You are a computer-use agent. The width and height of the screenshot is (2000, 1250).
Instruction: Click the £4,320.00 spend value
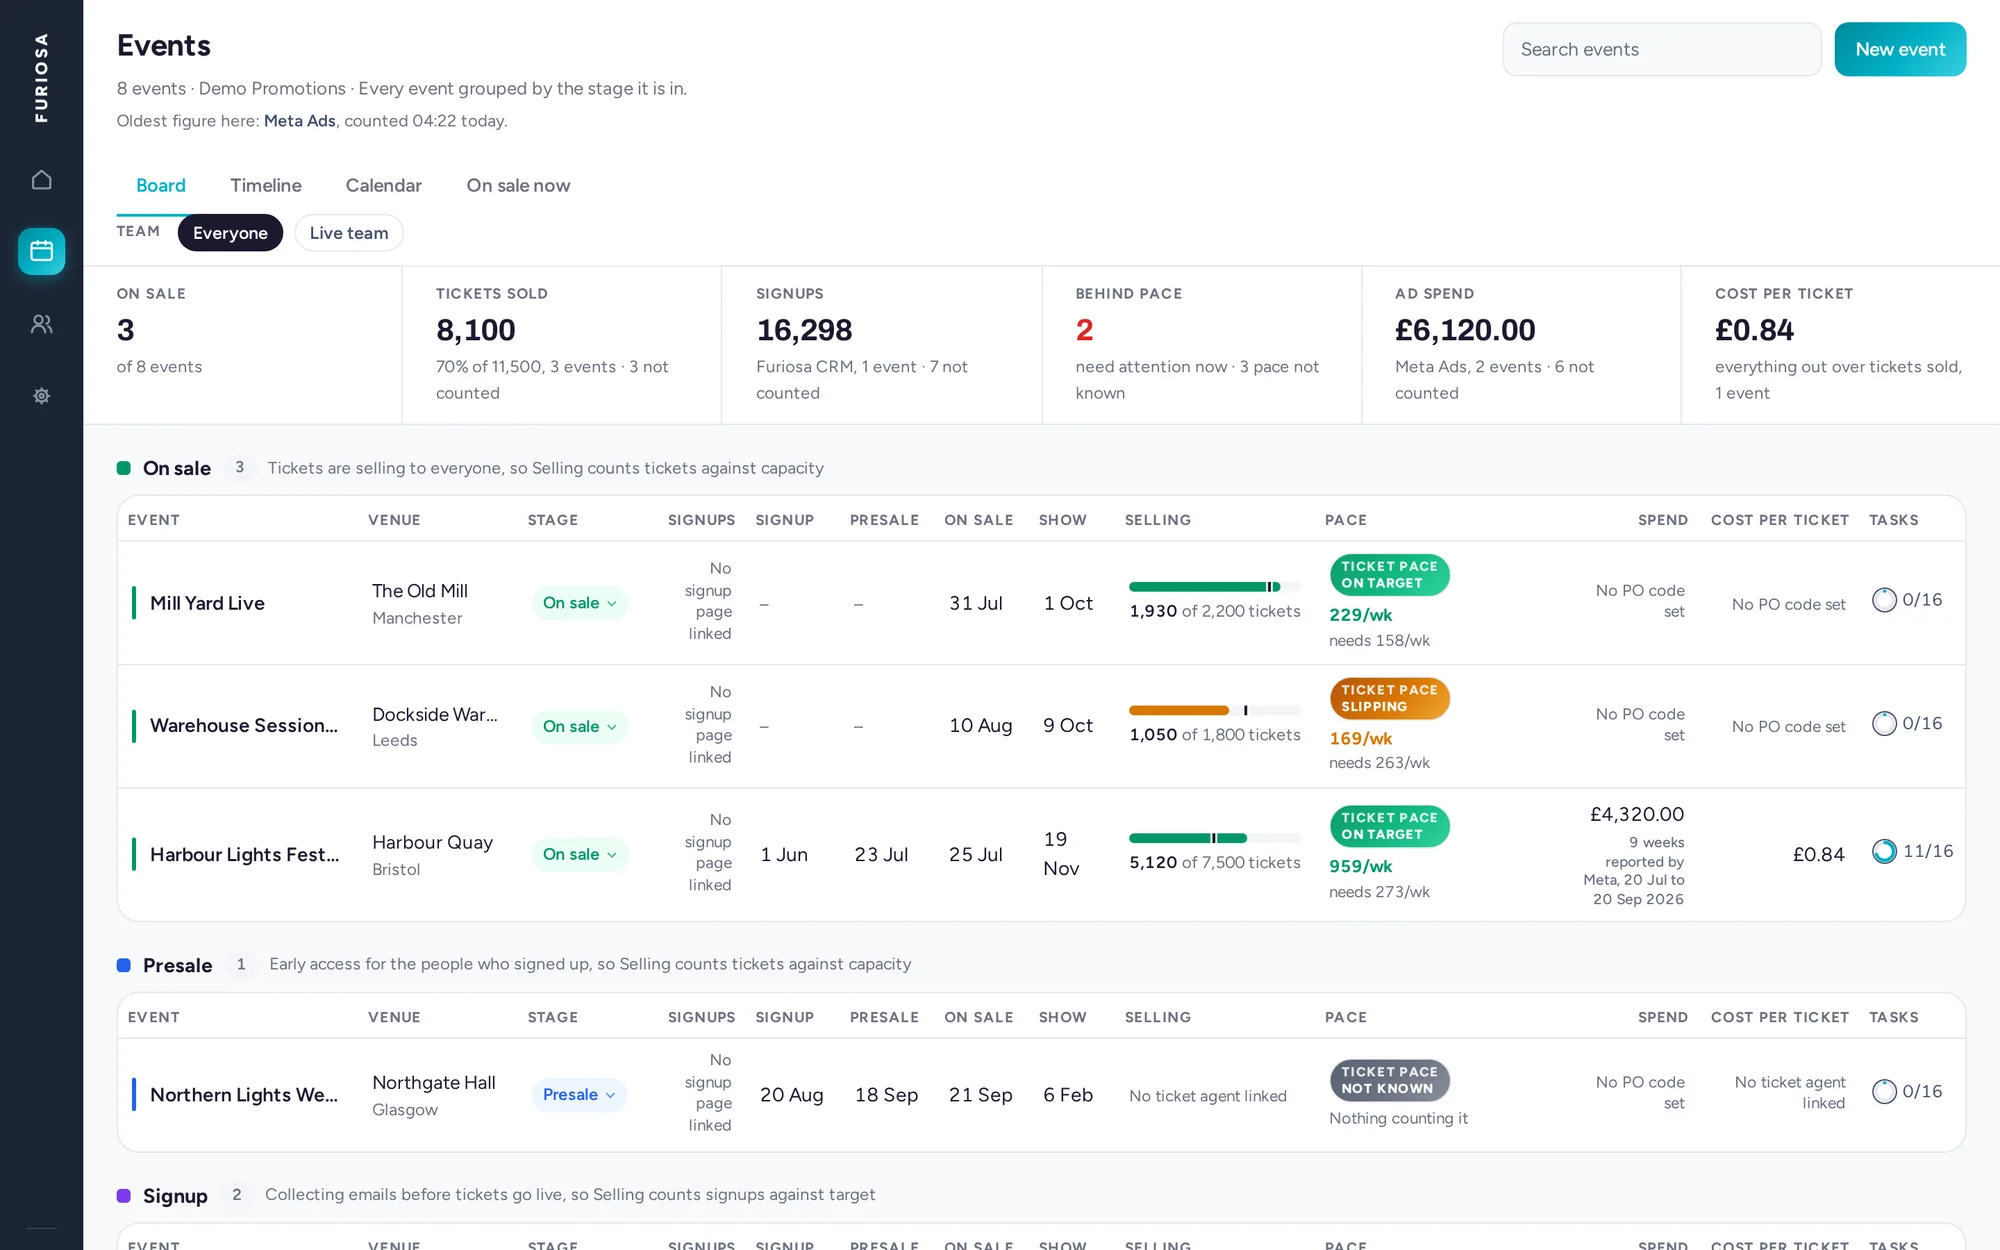pyautogui.click(x=1637, y=815)
